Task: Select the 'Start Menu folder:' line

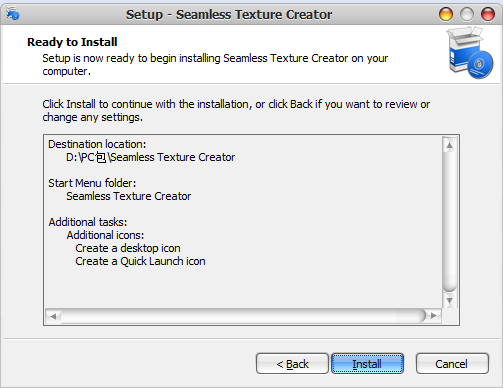Action: (x=92, y=183)
